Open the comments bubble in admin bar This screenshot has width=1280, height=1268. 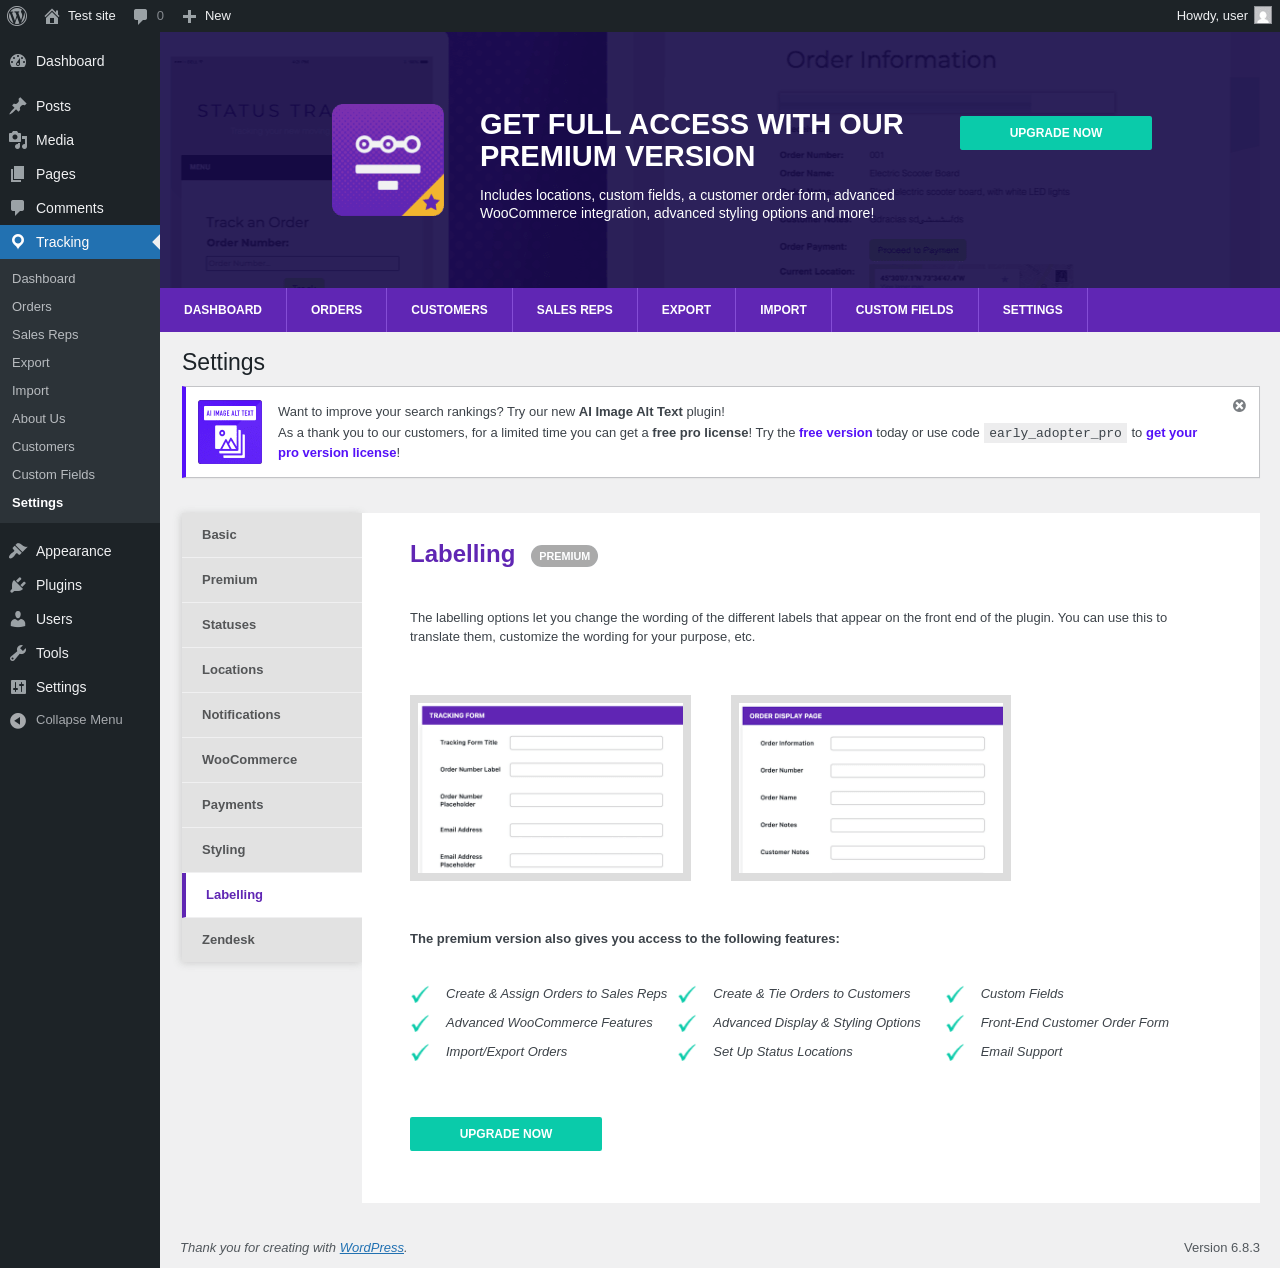point(141,16)
